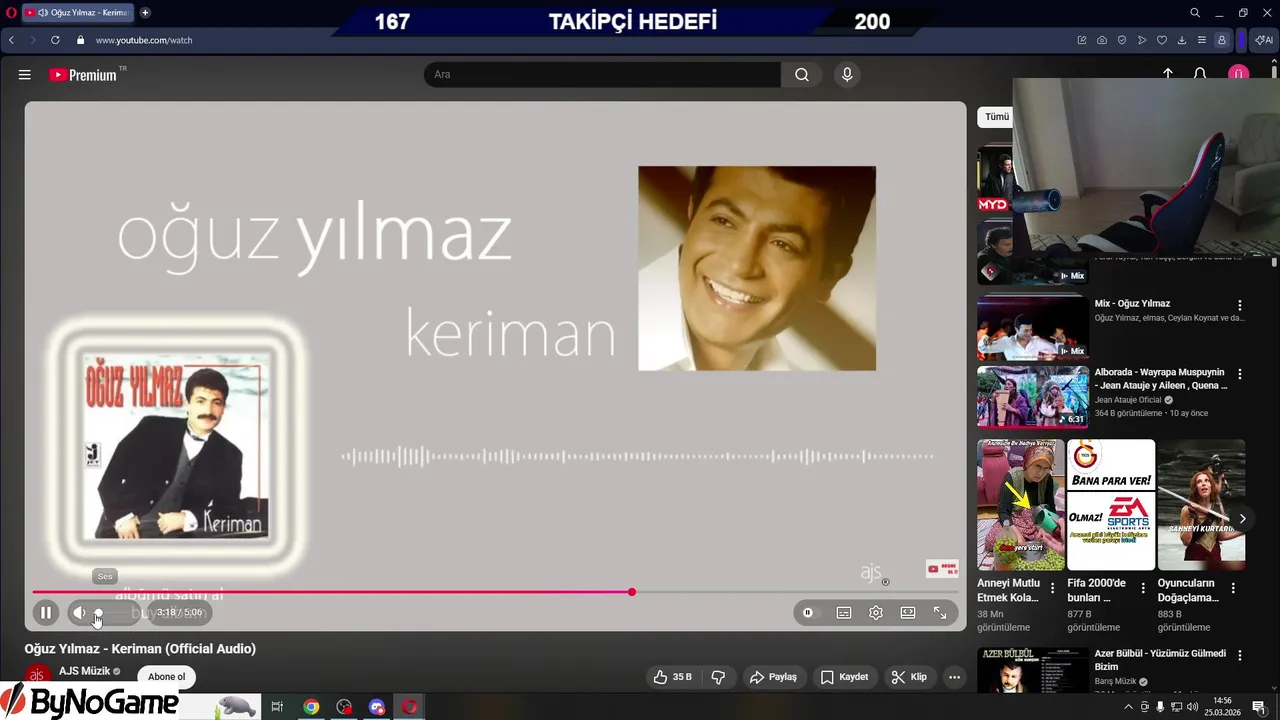Image resolution: width=1280 pixels, height=720 pixels.
Task: Open the Easy Setup sliders icon
Action: (x=1202, y=40)
